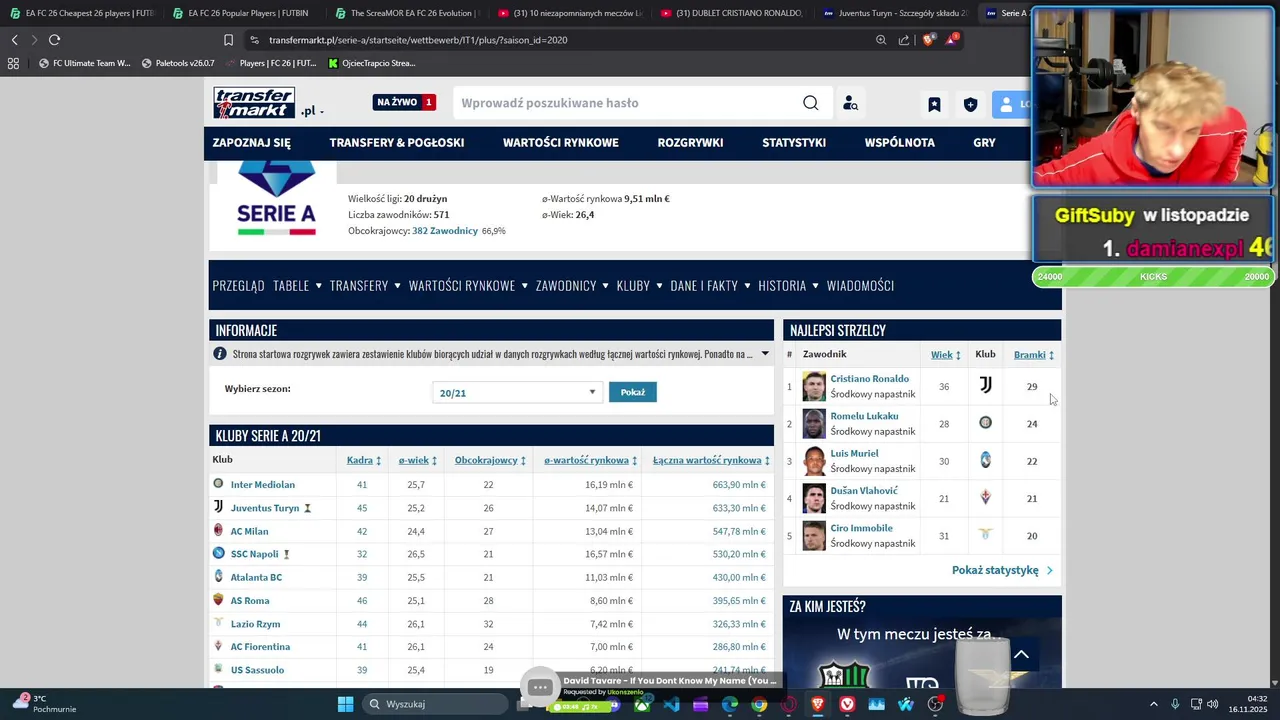Open Pokaż statystykę link
1280x720 pixels.
point(1002,570)
